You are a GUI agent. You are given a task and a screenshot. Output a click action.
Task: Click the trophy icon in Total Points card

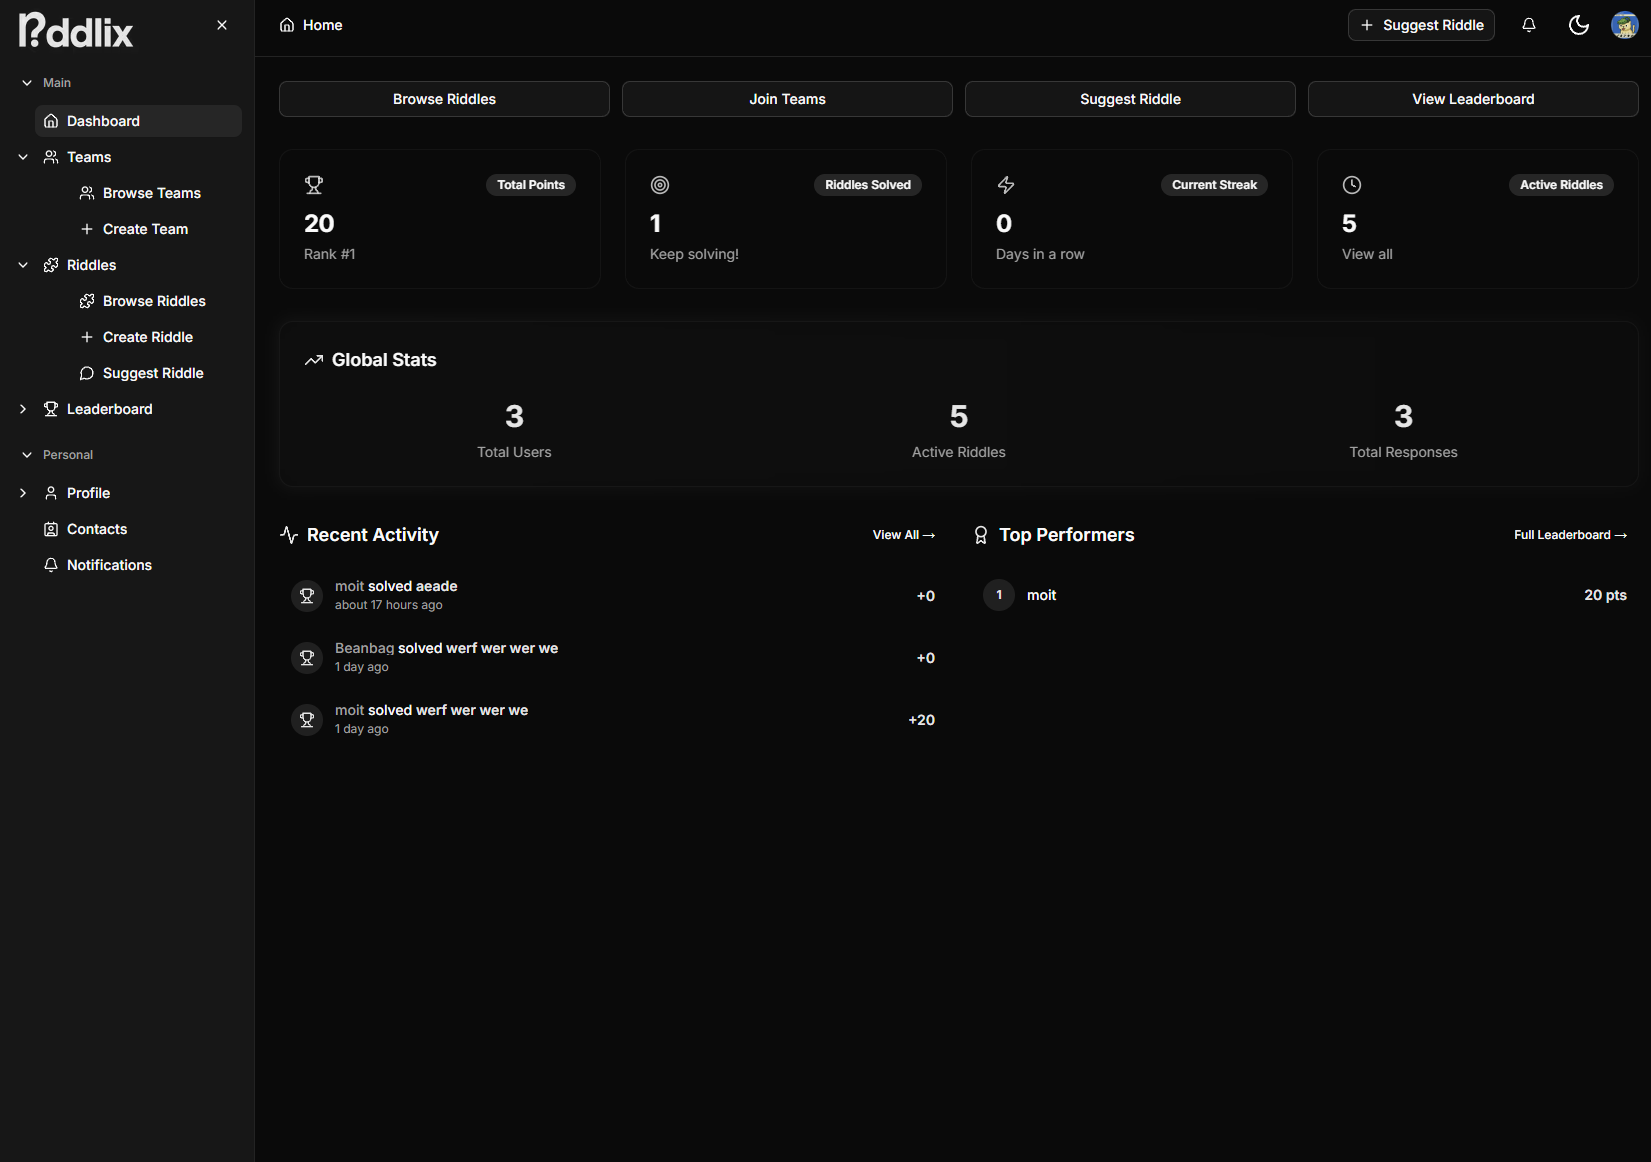314,185
